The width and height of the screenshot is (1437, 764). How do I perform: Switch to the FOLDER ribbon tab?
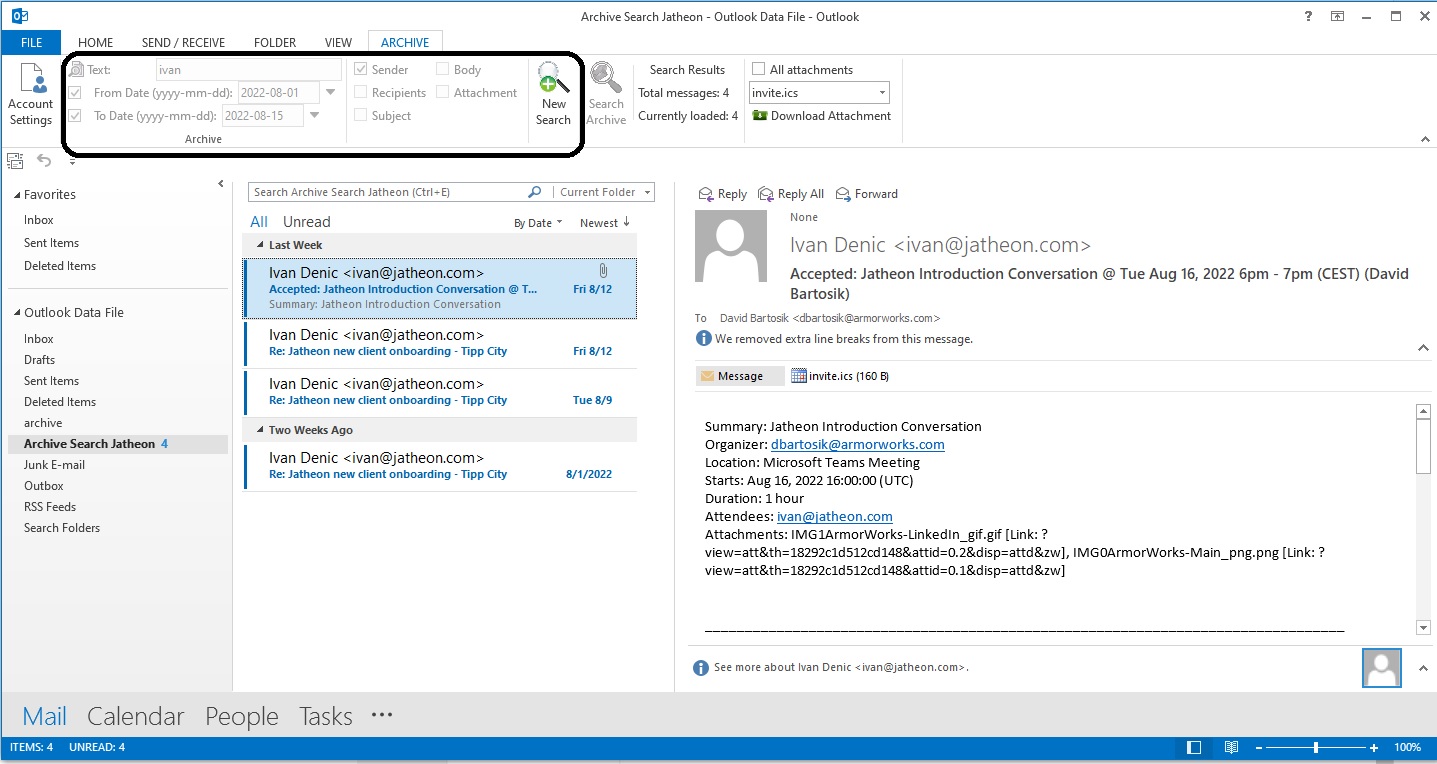point(275,43)
